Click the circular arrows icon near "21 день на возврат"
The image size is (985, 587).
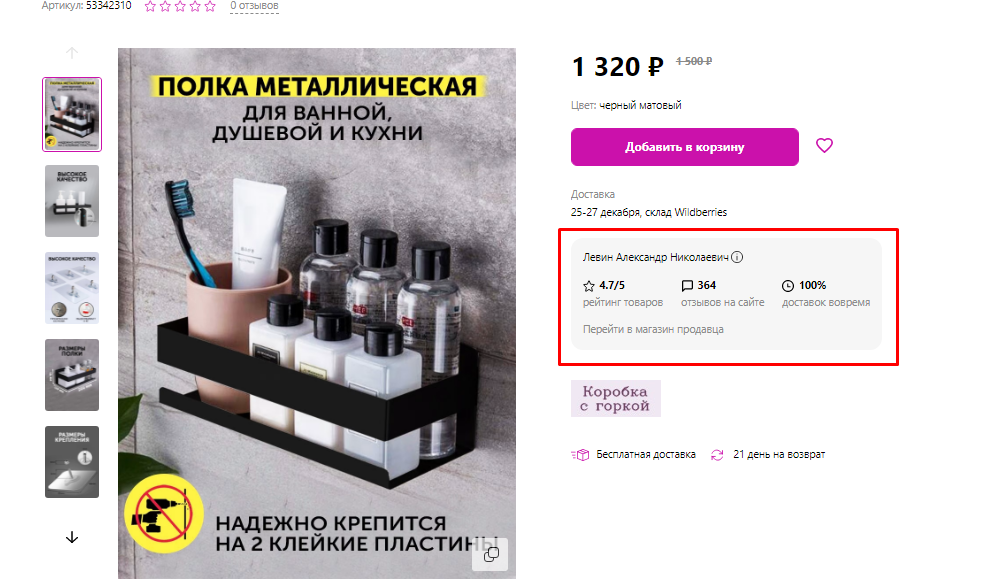pyautogui.click(x=716, y=454)
